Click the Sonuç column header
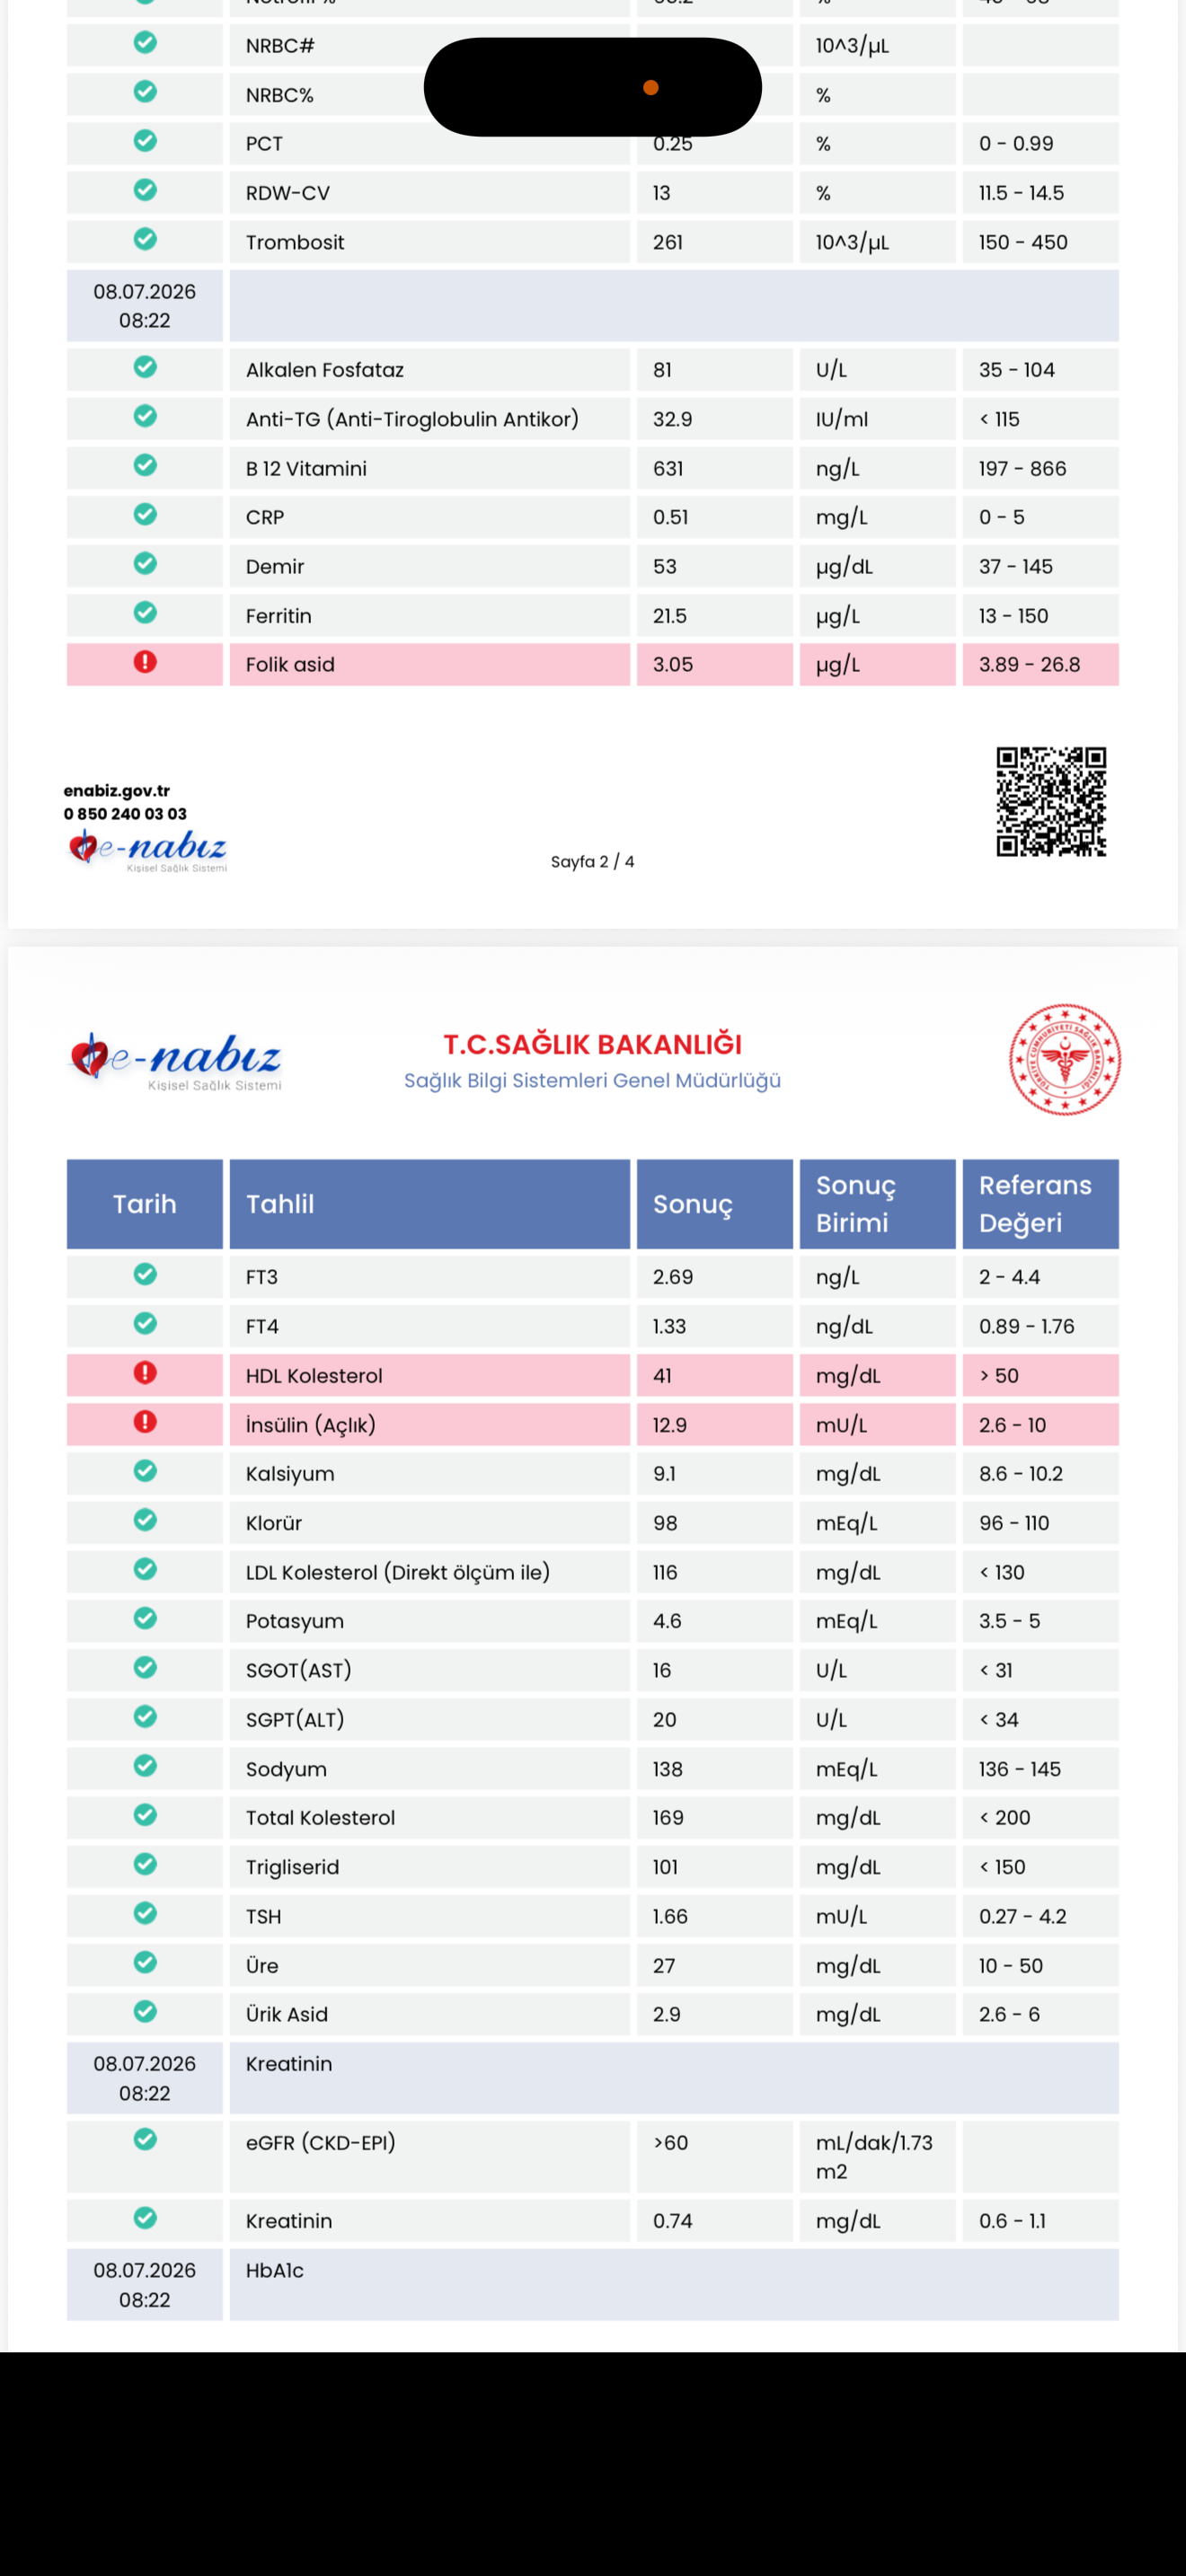 click(x=715, y=1204)
